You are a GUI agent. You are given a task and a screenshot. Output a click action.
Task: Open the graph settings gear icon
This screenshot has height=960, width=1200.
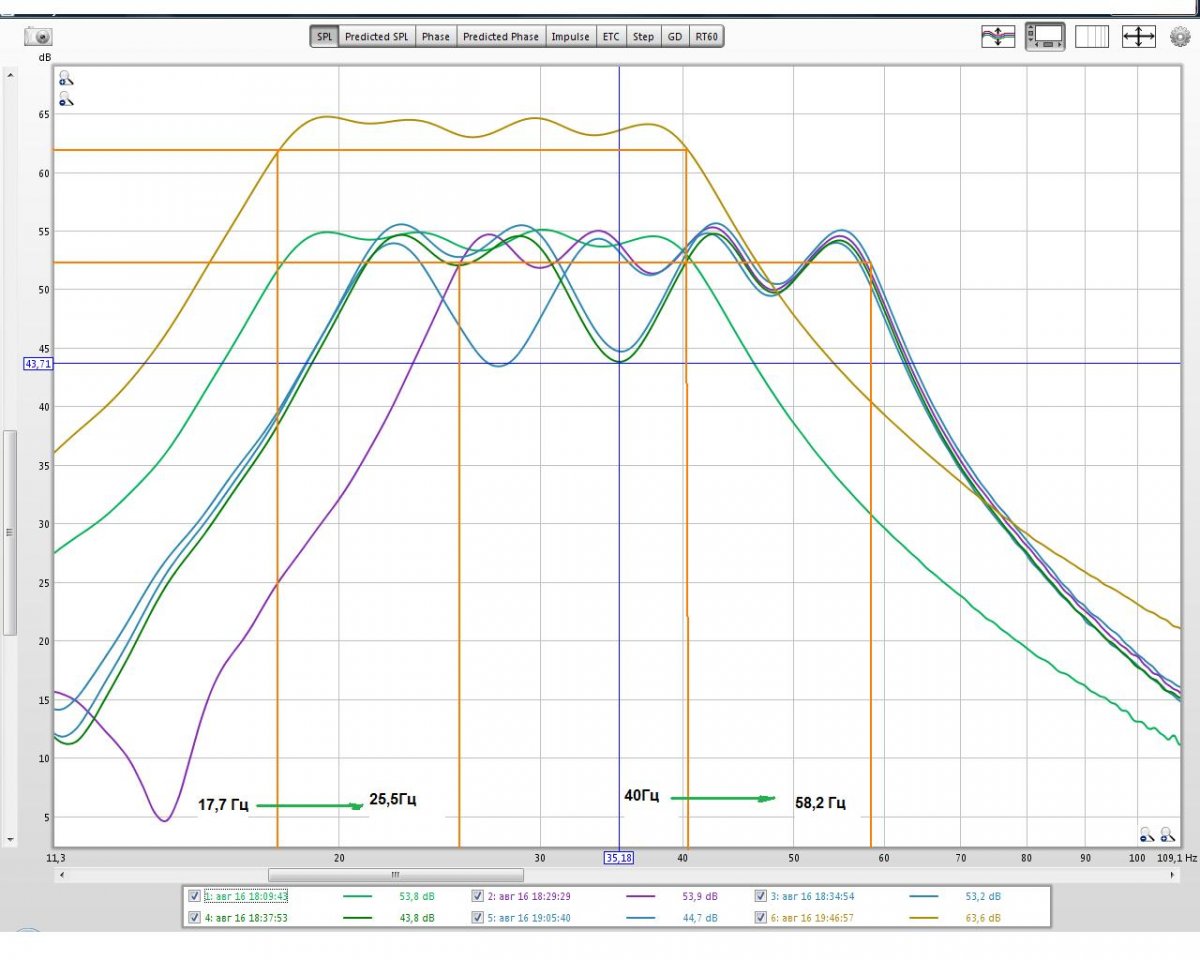click(1180, 37)
